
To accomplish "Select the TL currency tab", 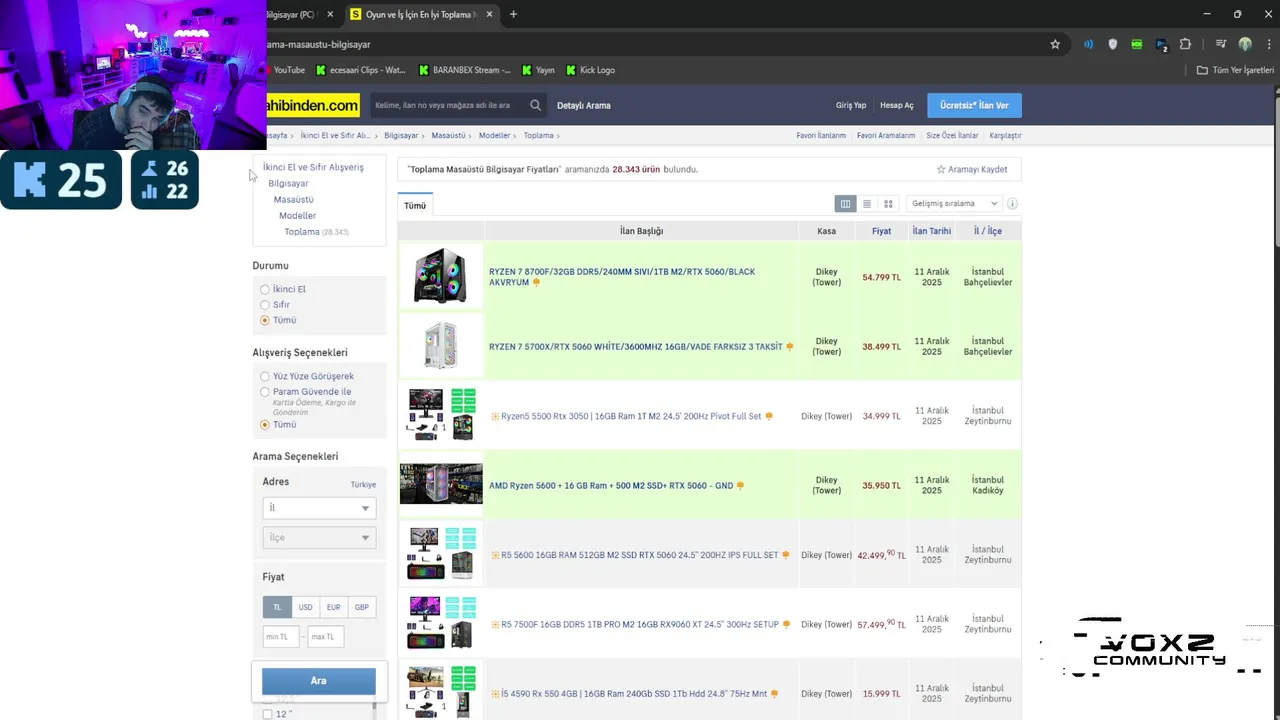I will tap(277, 607).
